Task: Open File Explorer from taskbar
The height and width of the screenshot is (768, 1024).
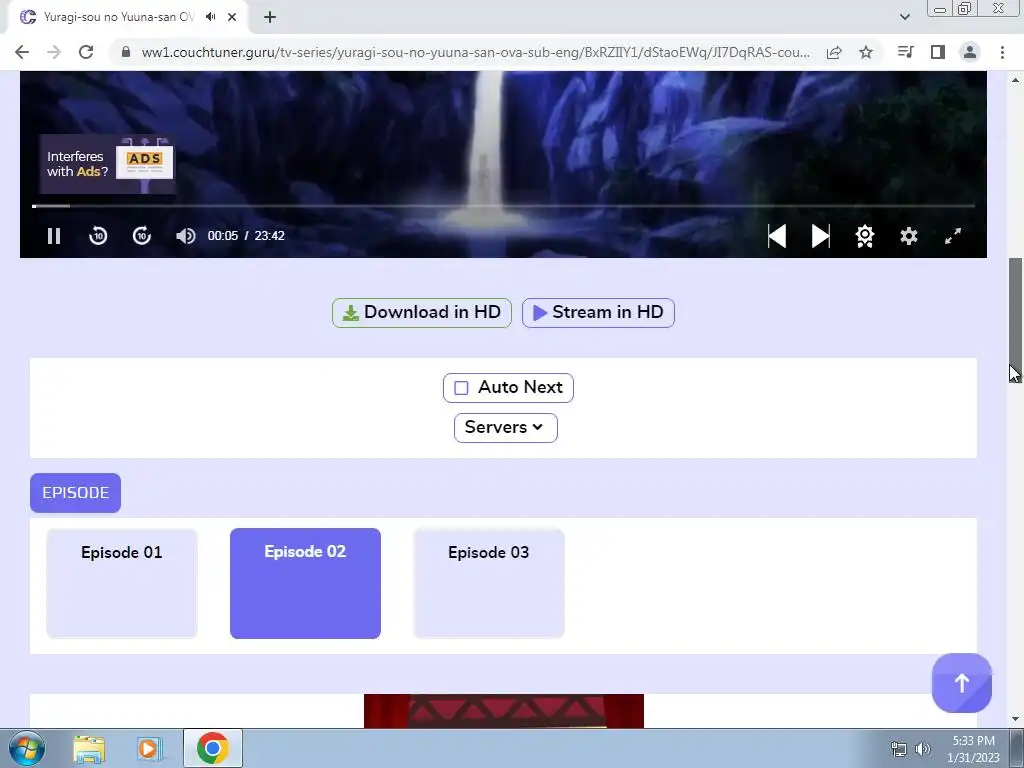Action: [89, 748]
